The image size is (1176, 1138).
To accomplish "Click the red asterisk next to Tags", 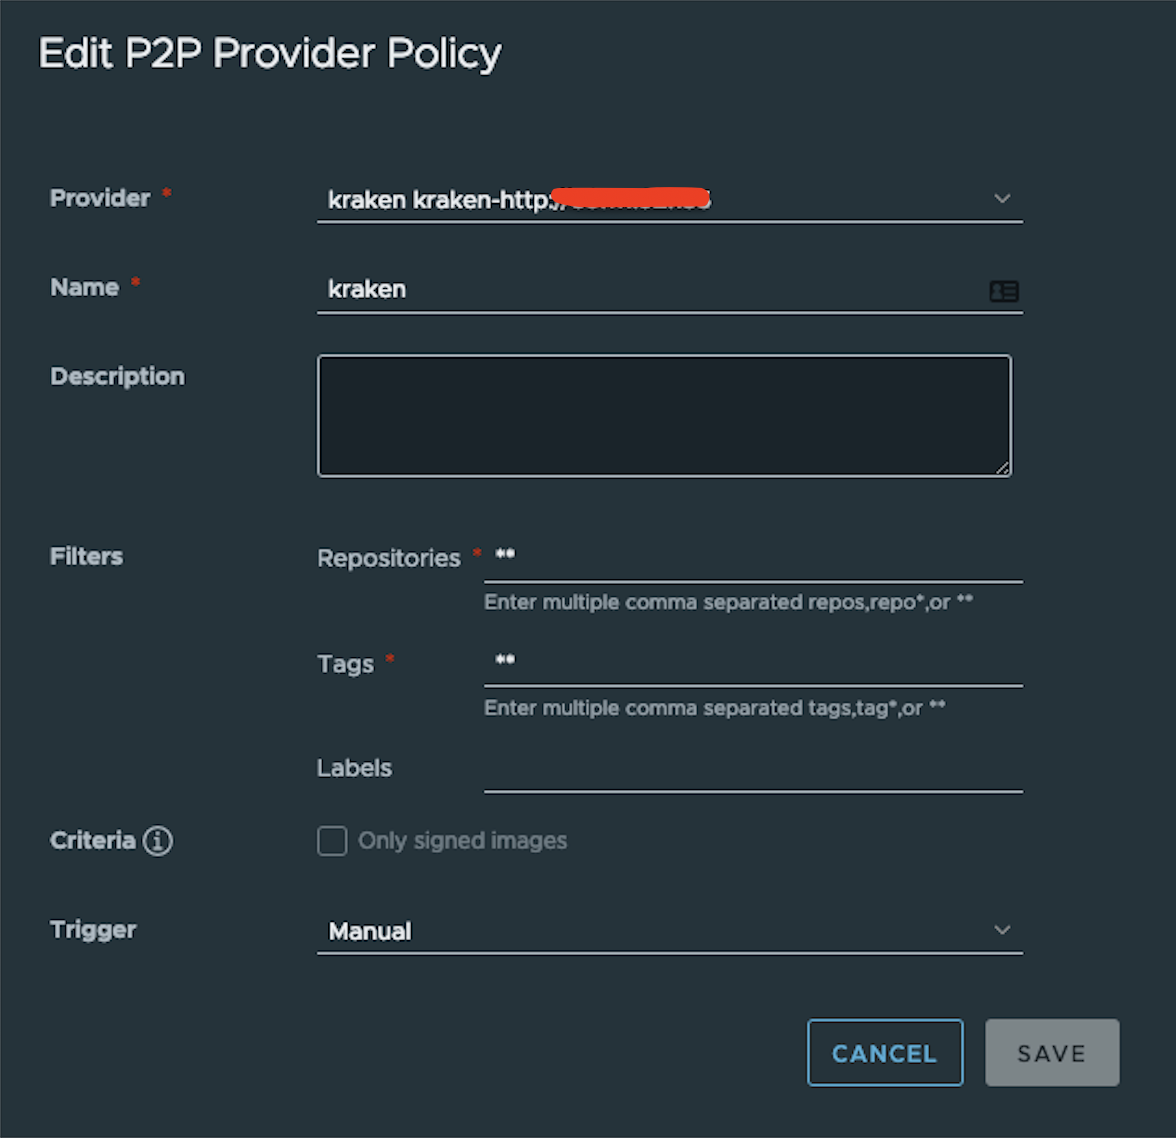I will click(388, 657).
